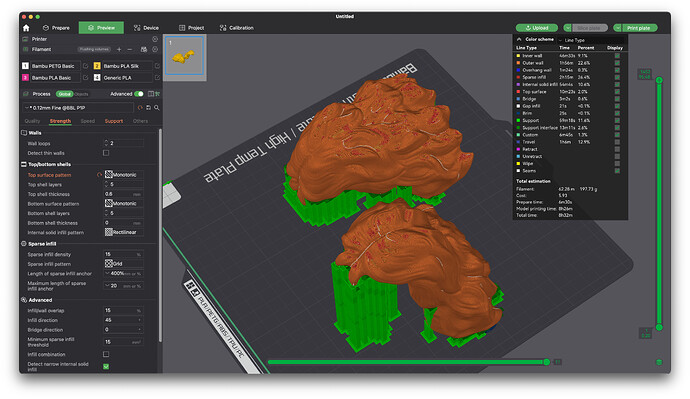Click the Filament section icon
Viewport: 690px width, 399px height.
26,49
